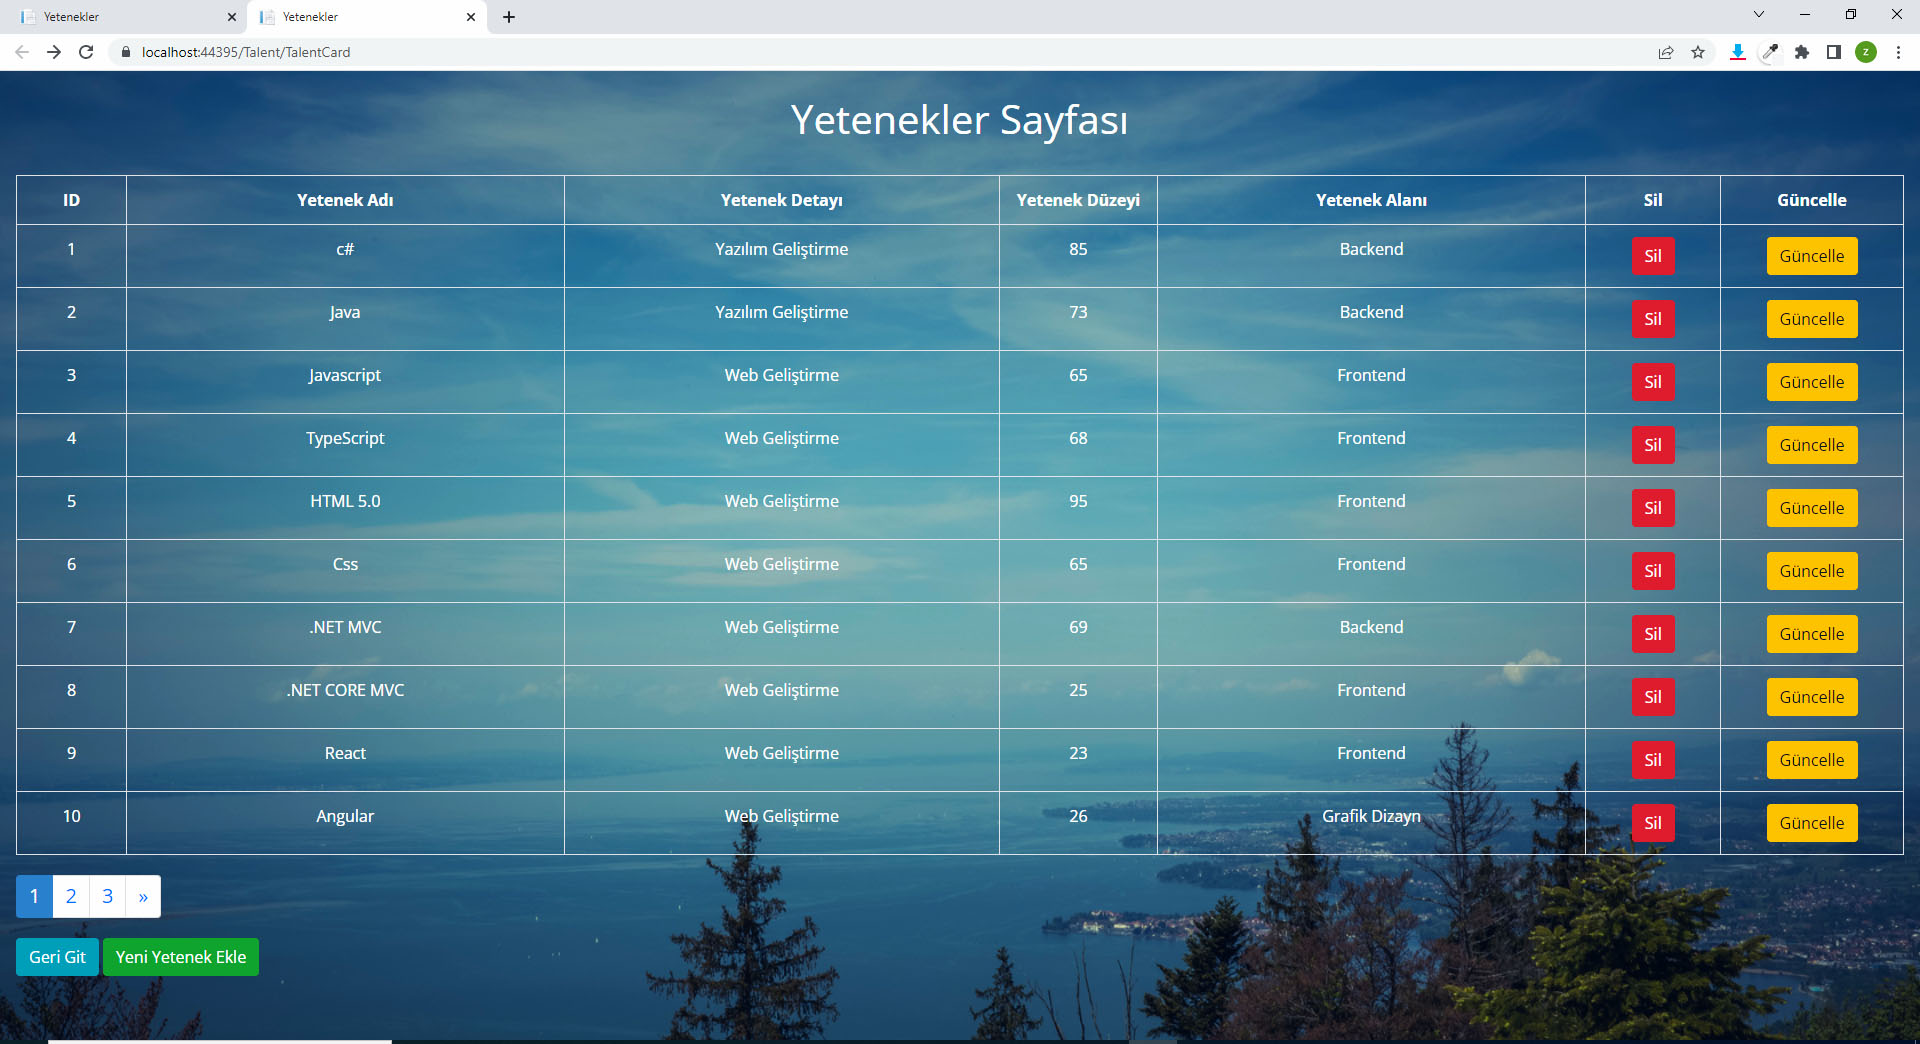Update the React talent
The width and height of the screenshot is (1920, 1044).
(x=1812, y=760)
